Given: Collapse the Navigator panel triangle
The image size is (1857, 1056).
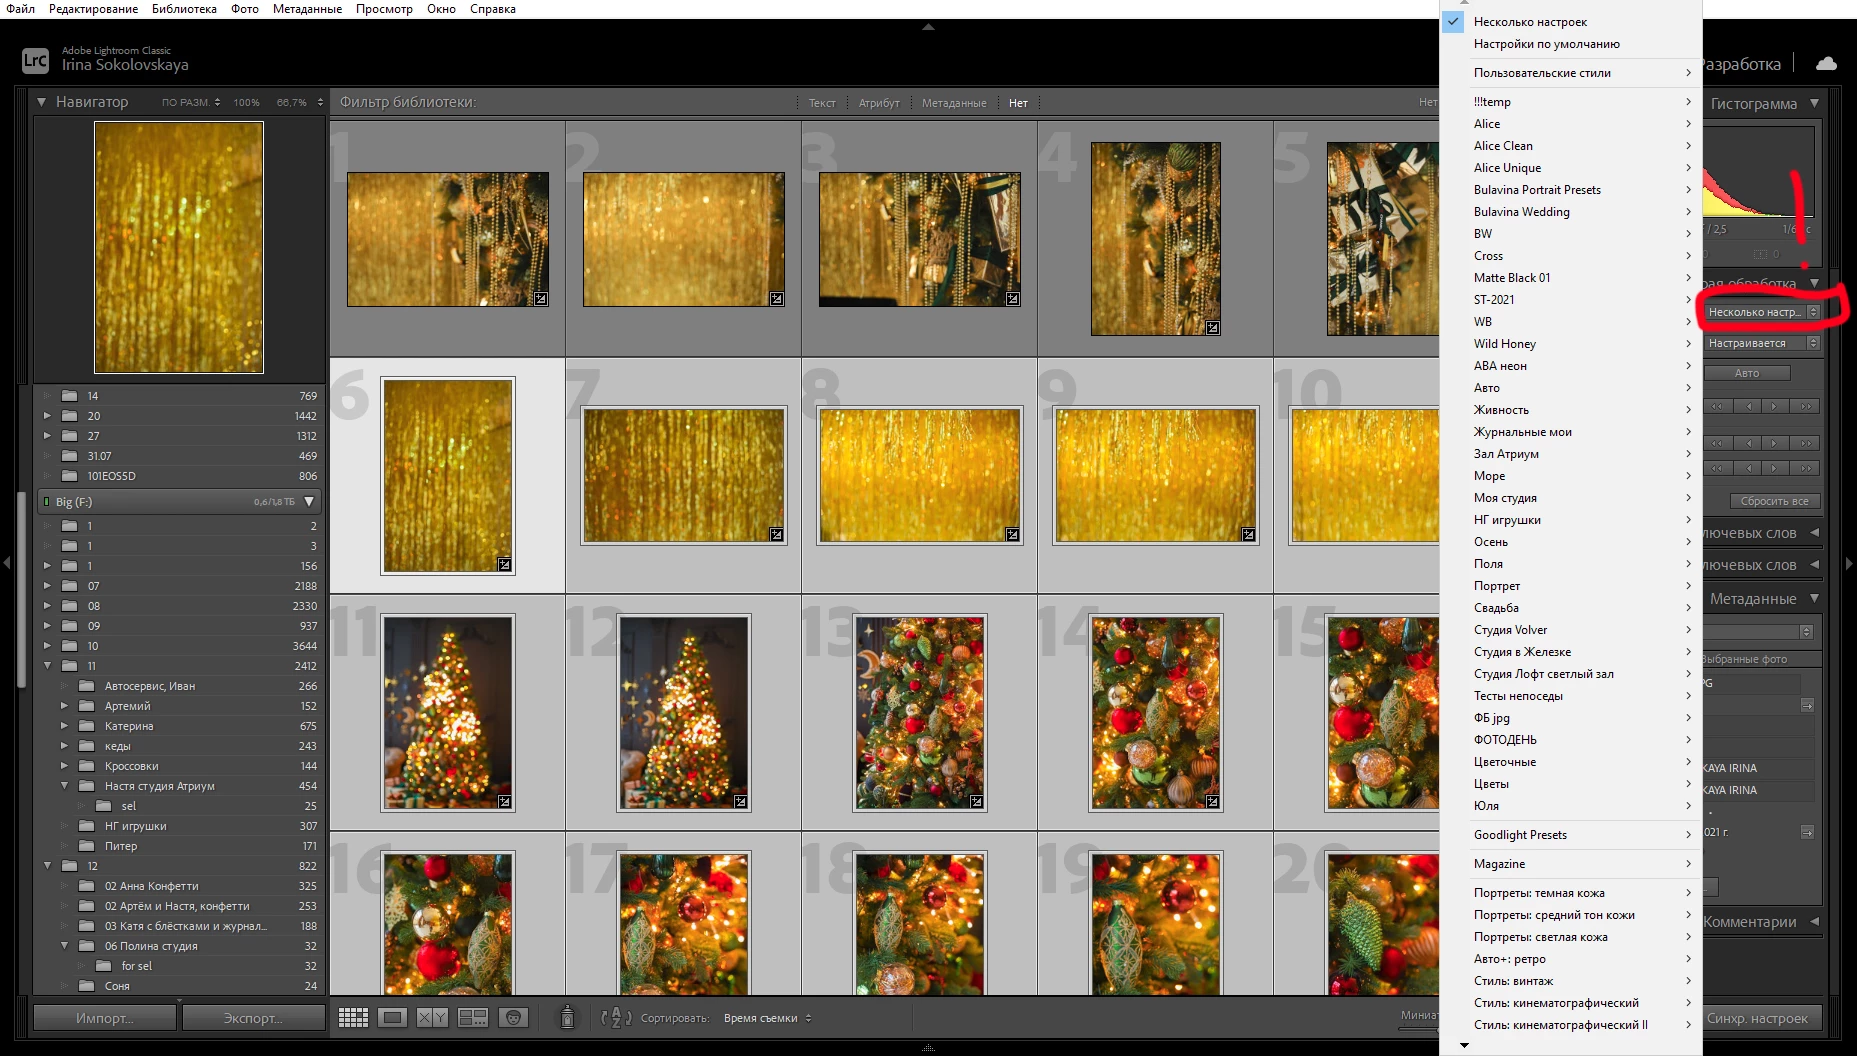Looking at the screenshot, I should 42,102.
